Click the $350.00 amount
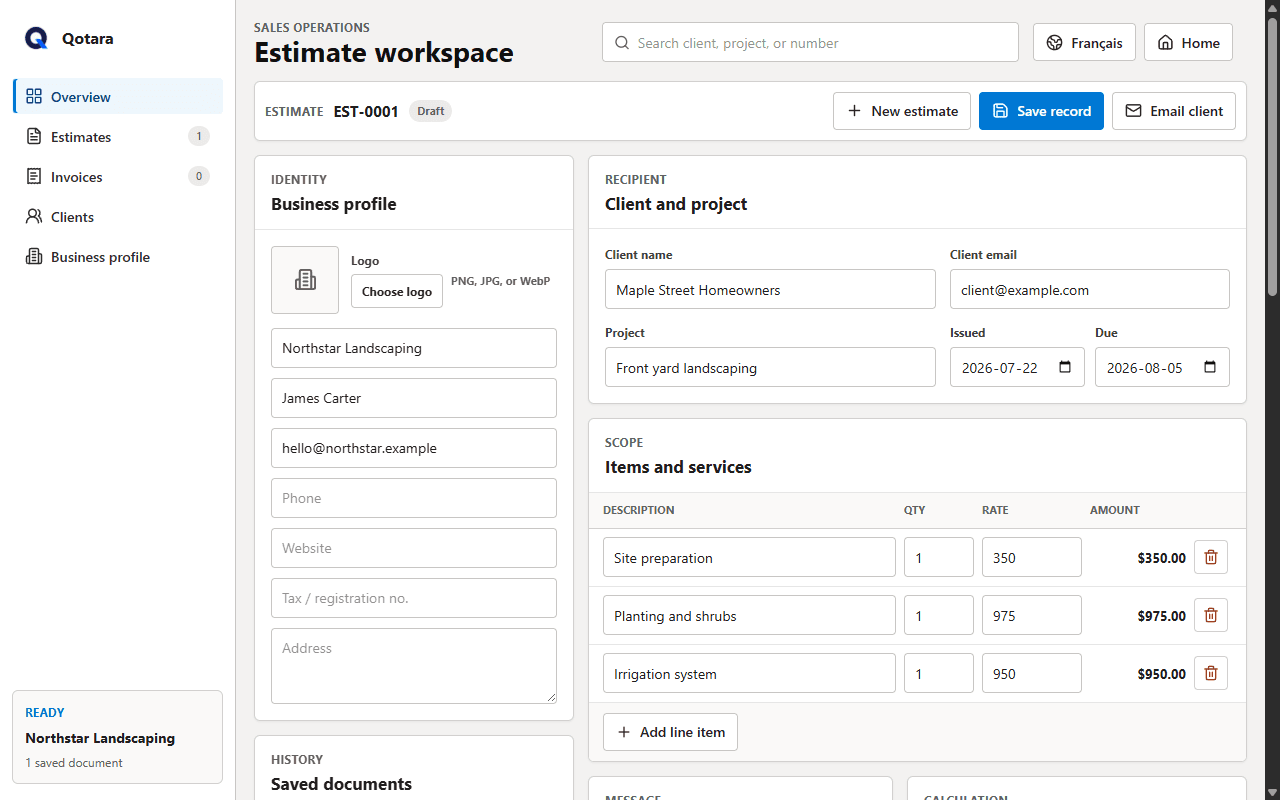The width and height of the screenshot is (1280, 800). coord(1161,558)
